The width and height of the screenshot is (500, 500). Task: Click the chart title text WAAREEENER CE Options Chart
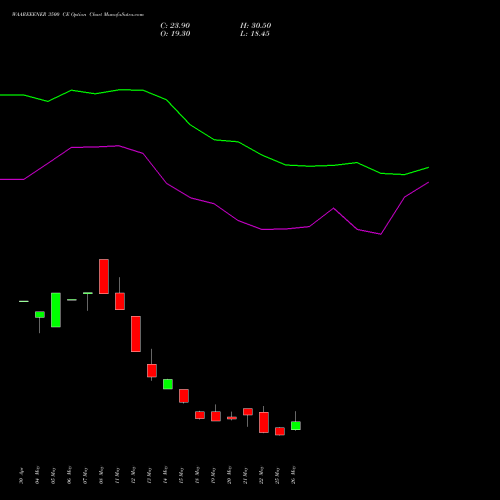coord(78,15)
